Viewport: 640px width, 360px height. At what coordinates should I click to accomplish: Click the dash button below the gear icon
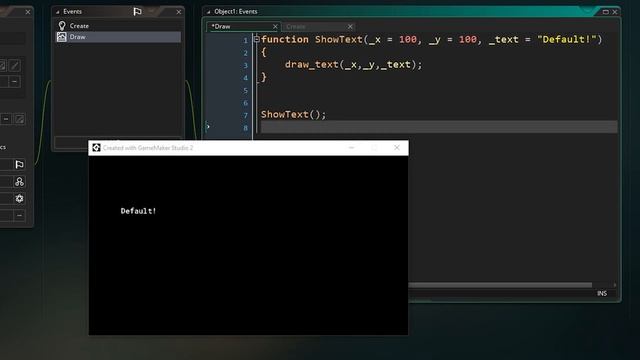19,215
